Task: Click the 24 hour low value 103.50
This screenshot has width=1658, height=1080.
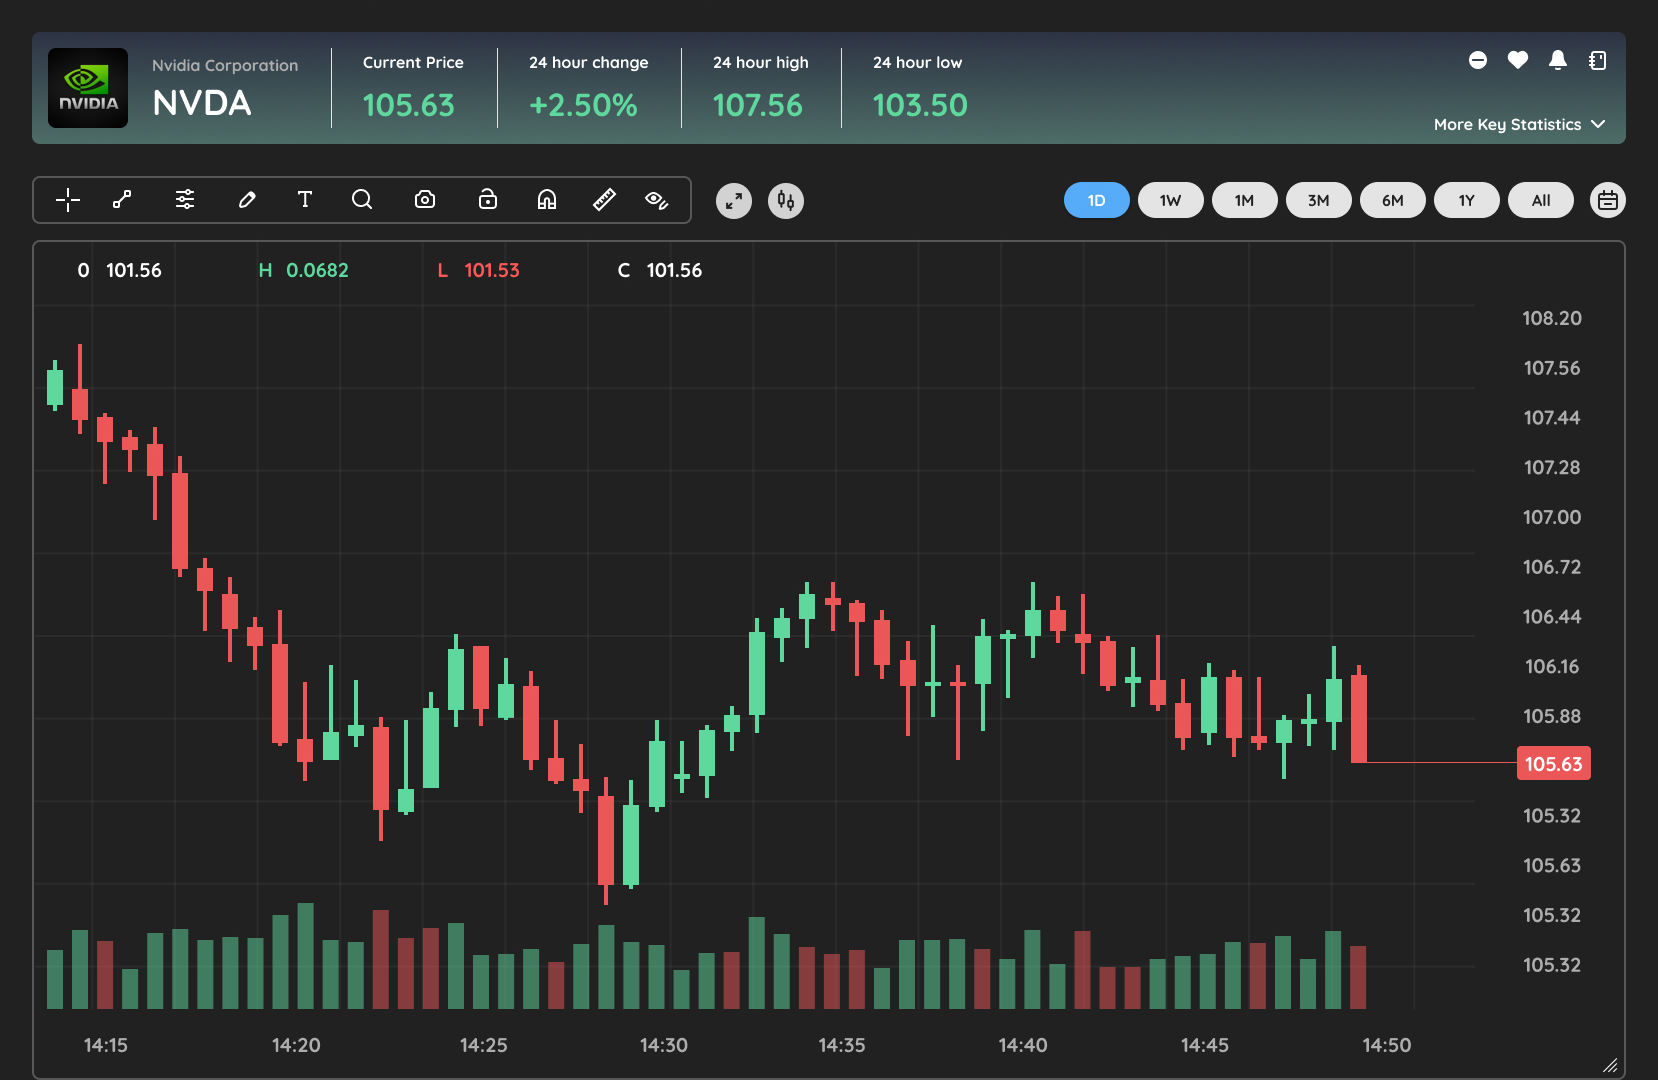Action: pos(920,105)
